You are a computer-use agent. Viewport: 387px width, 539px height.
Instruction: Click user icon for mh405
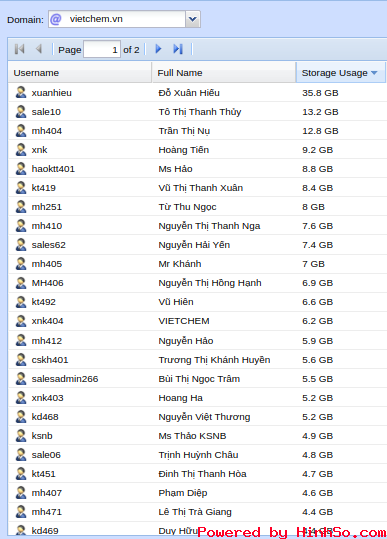(x=21, y=263)
